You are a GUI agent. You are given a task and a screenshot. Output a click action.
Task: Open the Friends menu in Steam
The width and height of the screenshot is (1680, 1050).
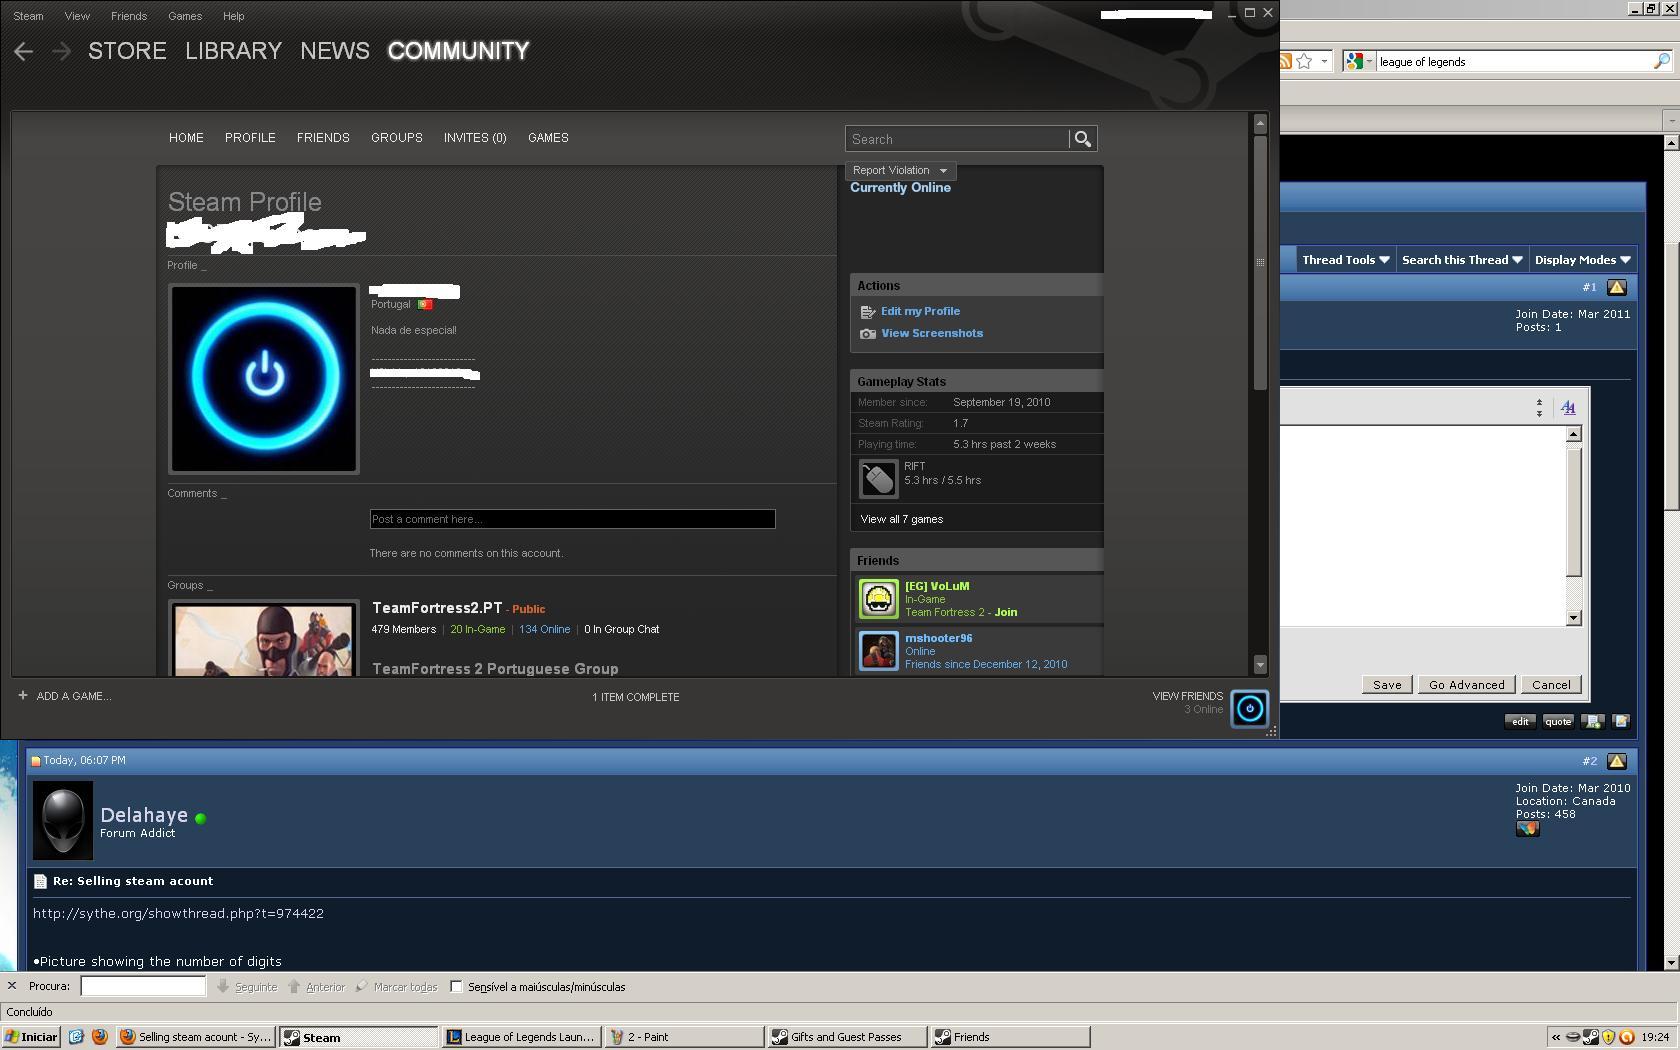coord(129,16)
